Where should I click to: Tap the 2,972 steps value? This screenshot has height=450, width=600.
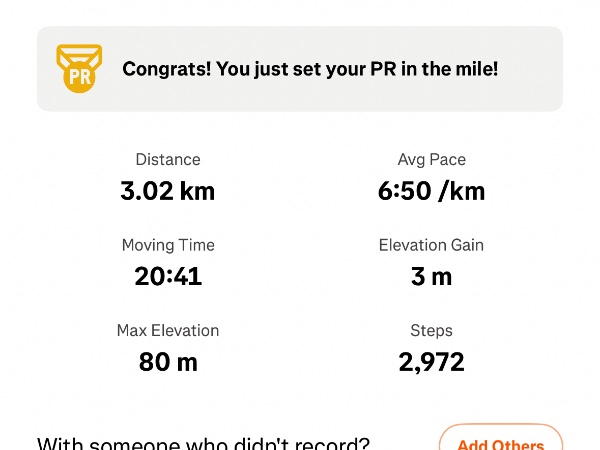[x=432, y=362]
